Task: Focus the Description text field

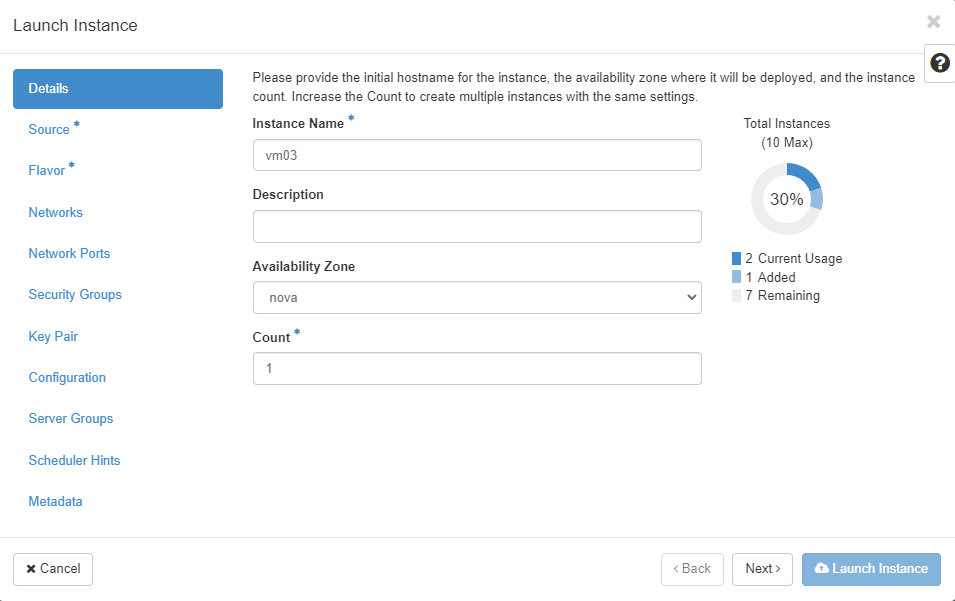Action: (x=477, y=227)
